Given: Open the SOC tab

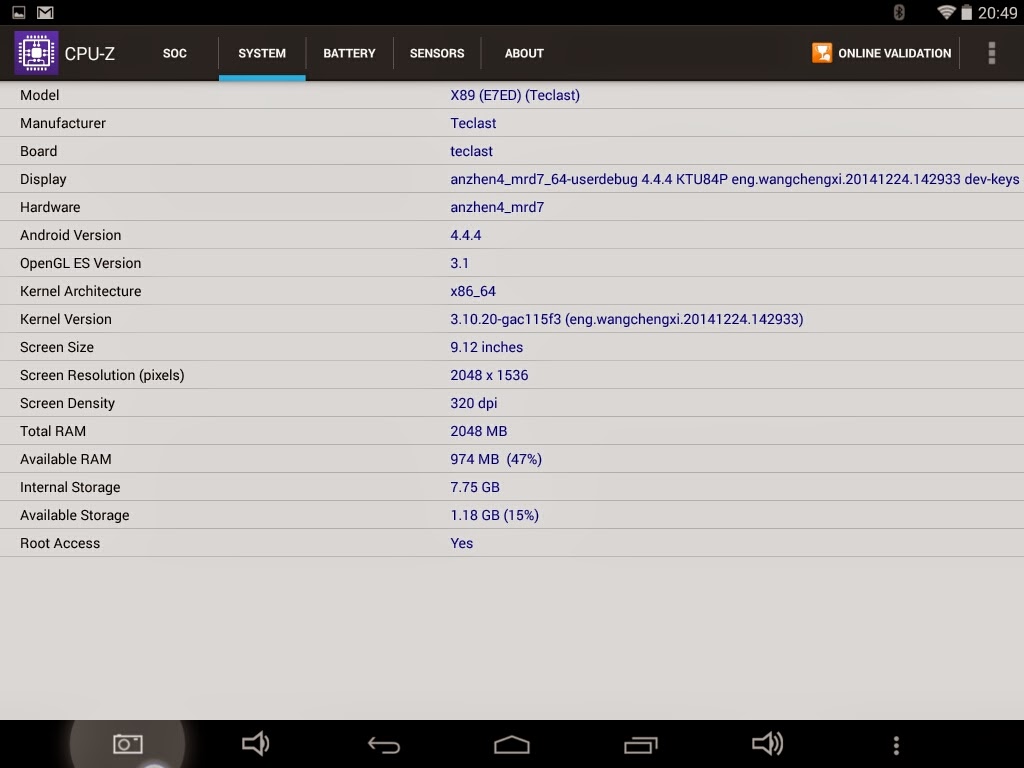Looking at the screenshot, I should coord(174,54).
